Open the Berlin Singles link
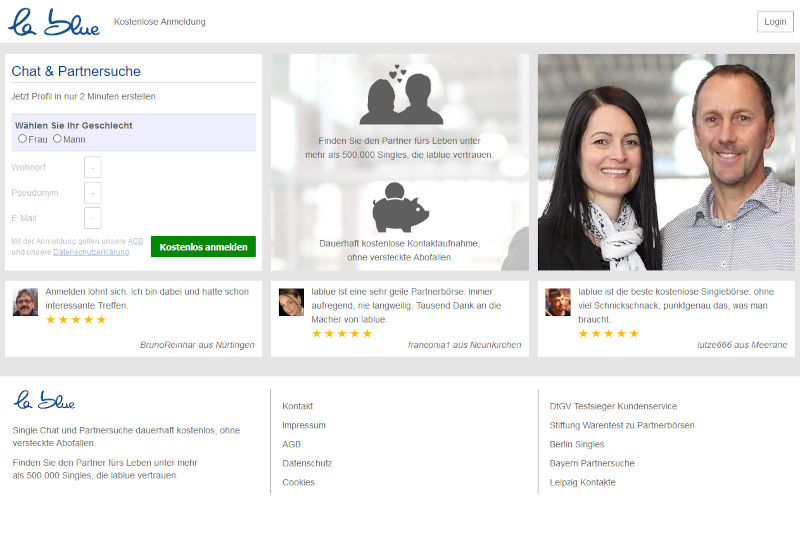The width and height of the screenshot is (800, 545). pyautogui.click(x=577, y=444)
